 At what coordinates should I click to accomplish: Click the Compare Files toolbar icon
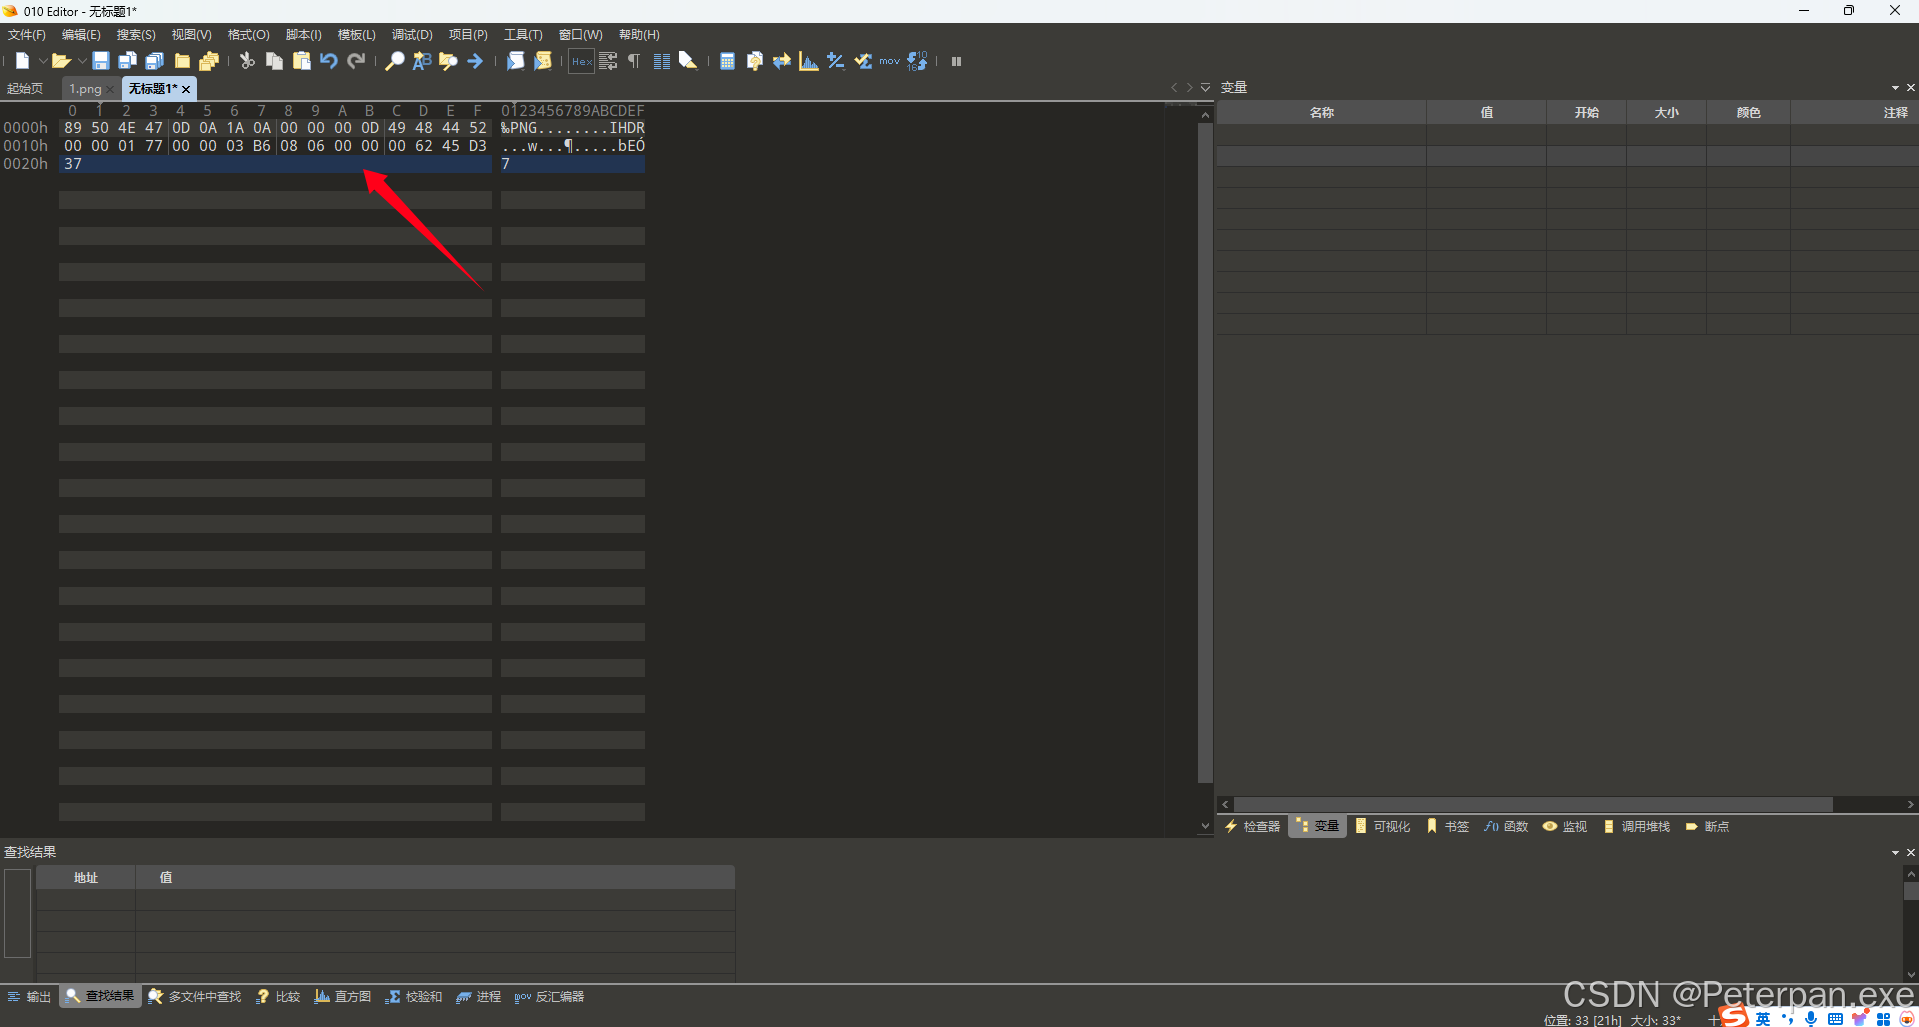(x=755, y=61)
